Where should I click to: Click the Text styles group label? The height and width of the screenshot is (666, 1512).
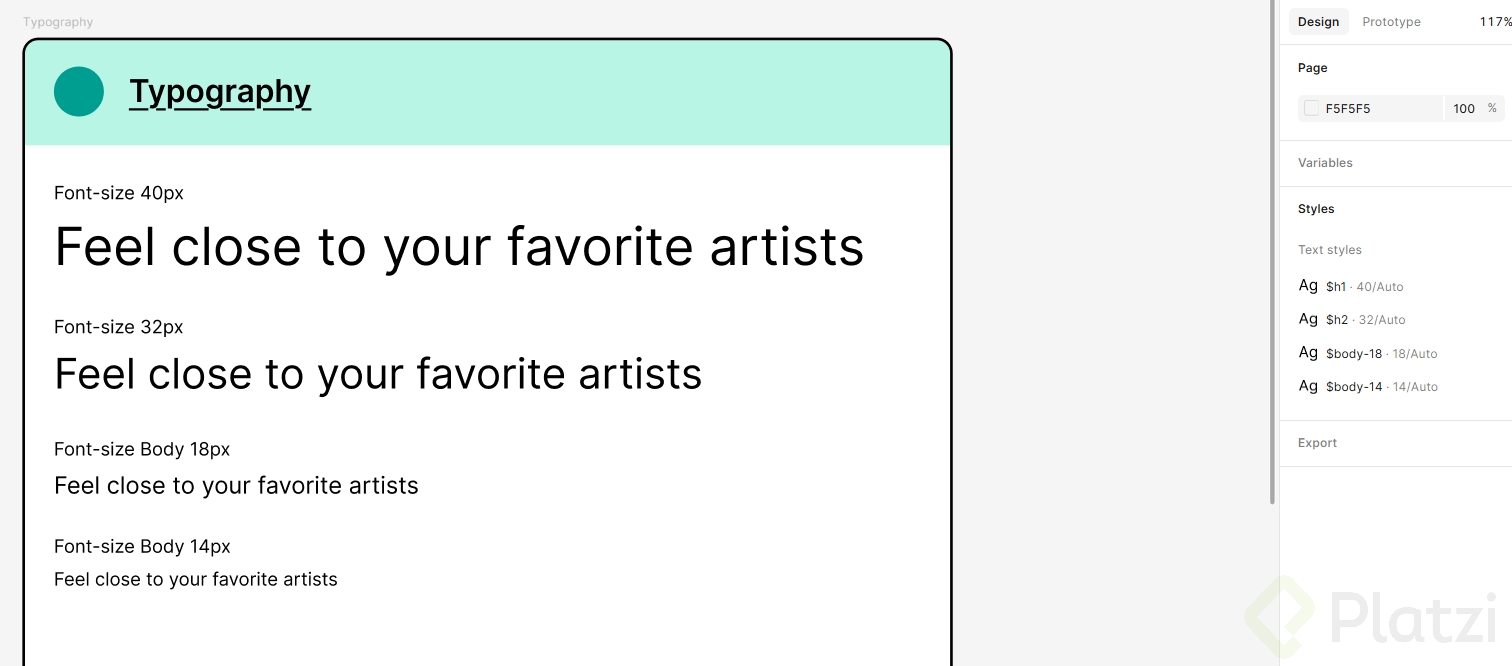[x=1330, y=250]
